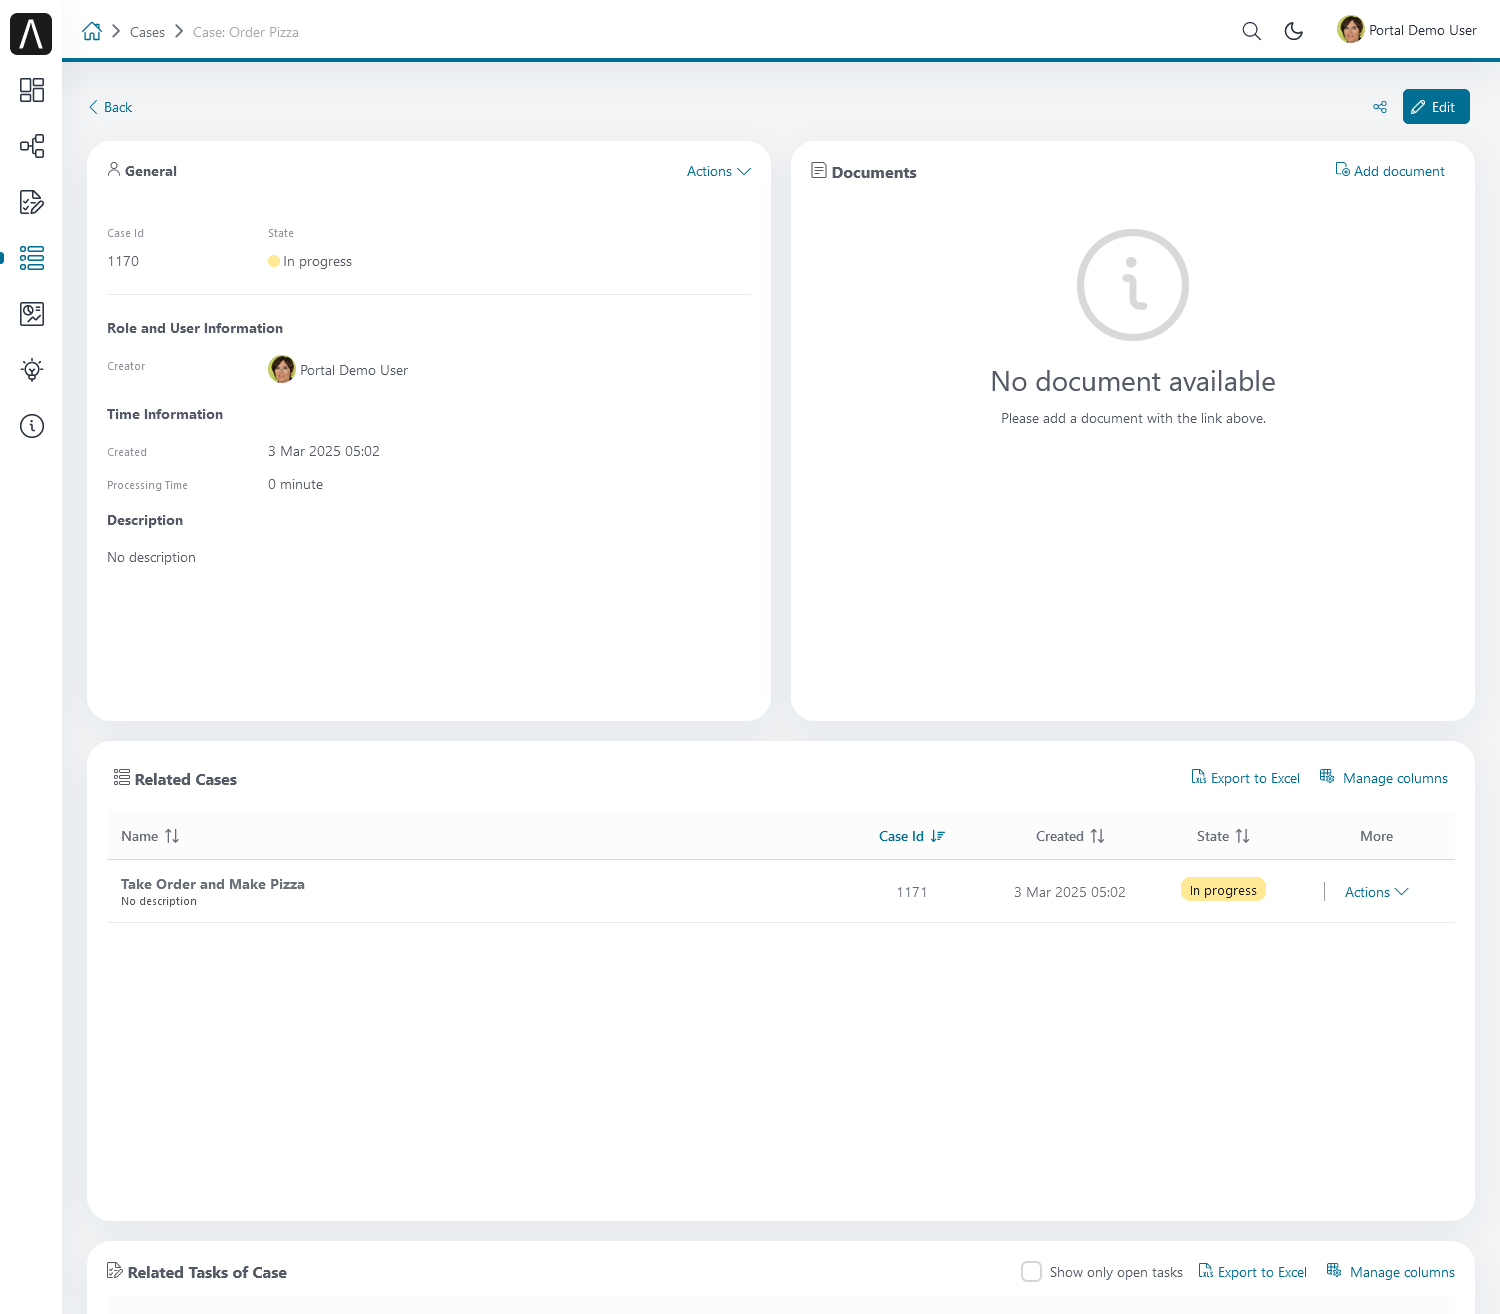The image size is (1500, 1314).
Task: Click the lightbulb icon in sidebar
Action: click(32, 370)
